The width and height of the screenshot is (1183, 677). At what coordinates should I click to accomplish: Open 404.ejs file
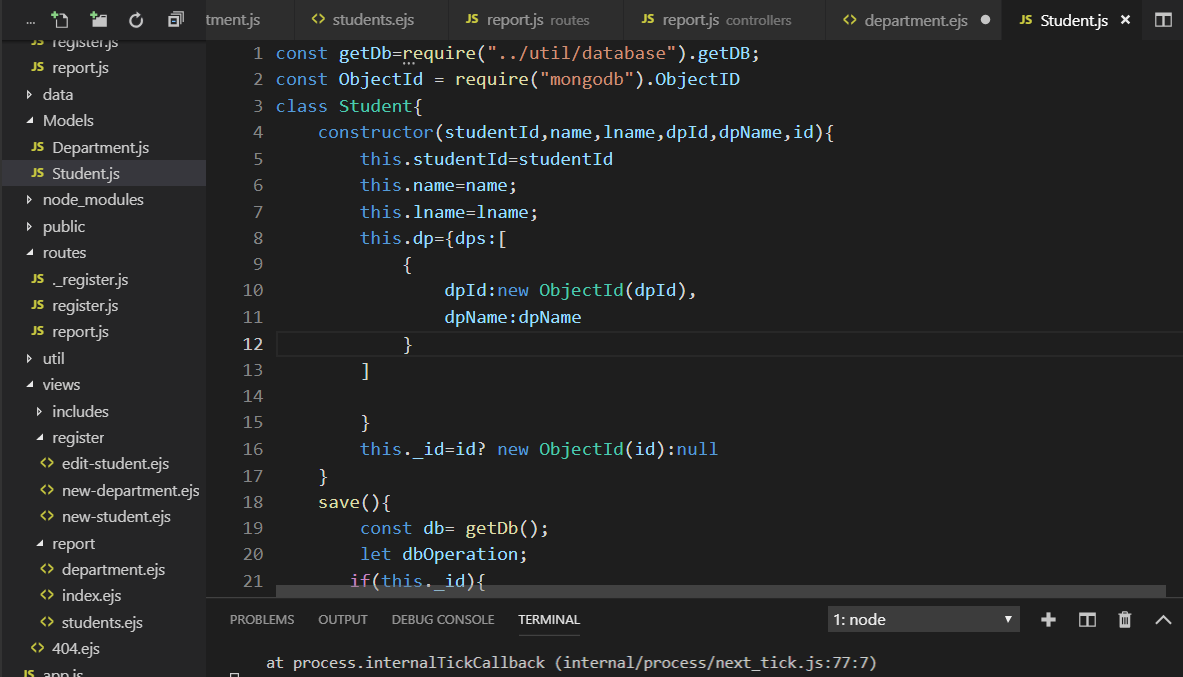(103, 649)
